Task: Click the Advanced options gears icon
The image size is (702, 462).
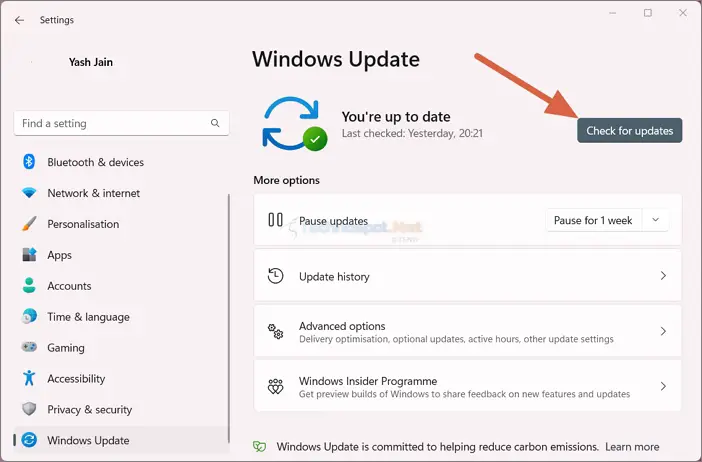Action: pos(275,331)
